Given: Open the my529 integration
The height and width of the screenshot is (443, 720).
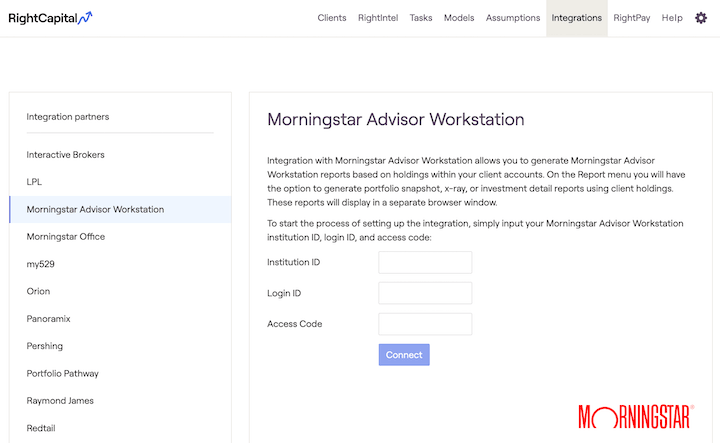Looking at the screenshot, I should (40, 264).
